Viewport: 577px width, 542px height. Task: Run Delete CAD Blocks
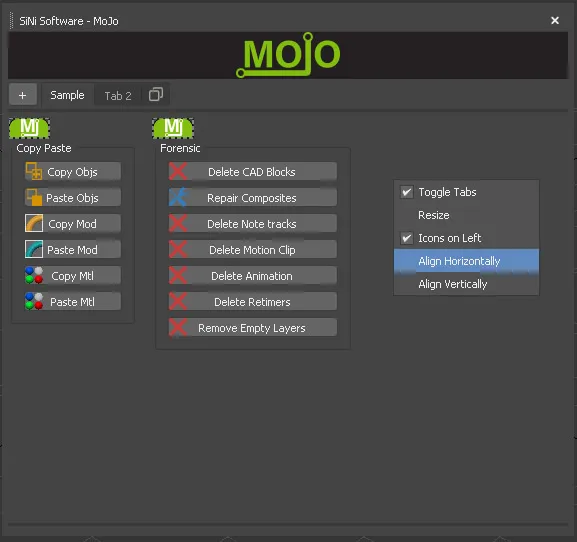pyautogui.click(x=253, y=171)
